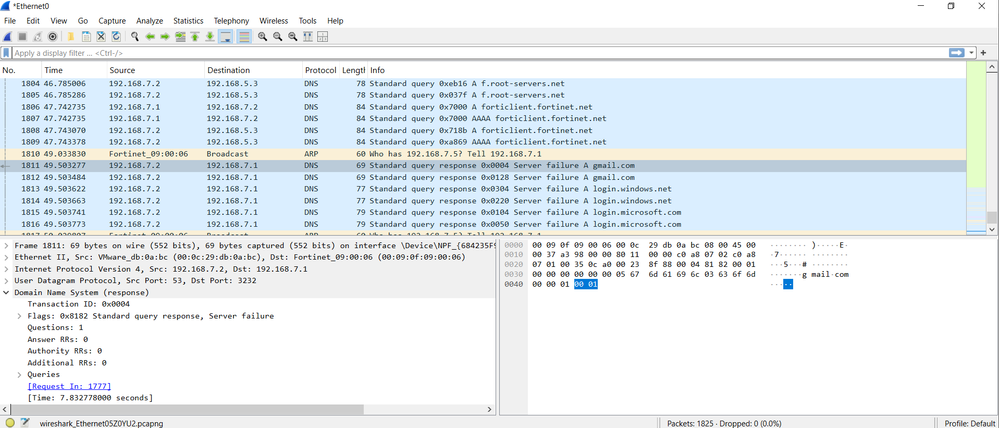
Task: Click the packet list vertical scrollbar
Action: pyautogui.click(x=991, y=150)
